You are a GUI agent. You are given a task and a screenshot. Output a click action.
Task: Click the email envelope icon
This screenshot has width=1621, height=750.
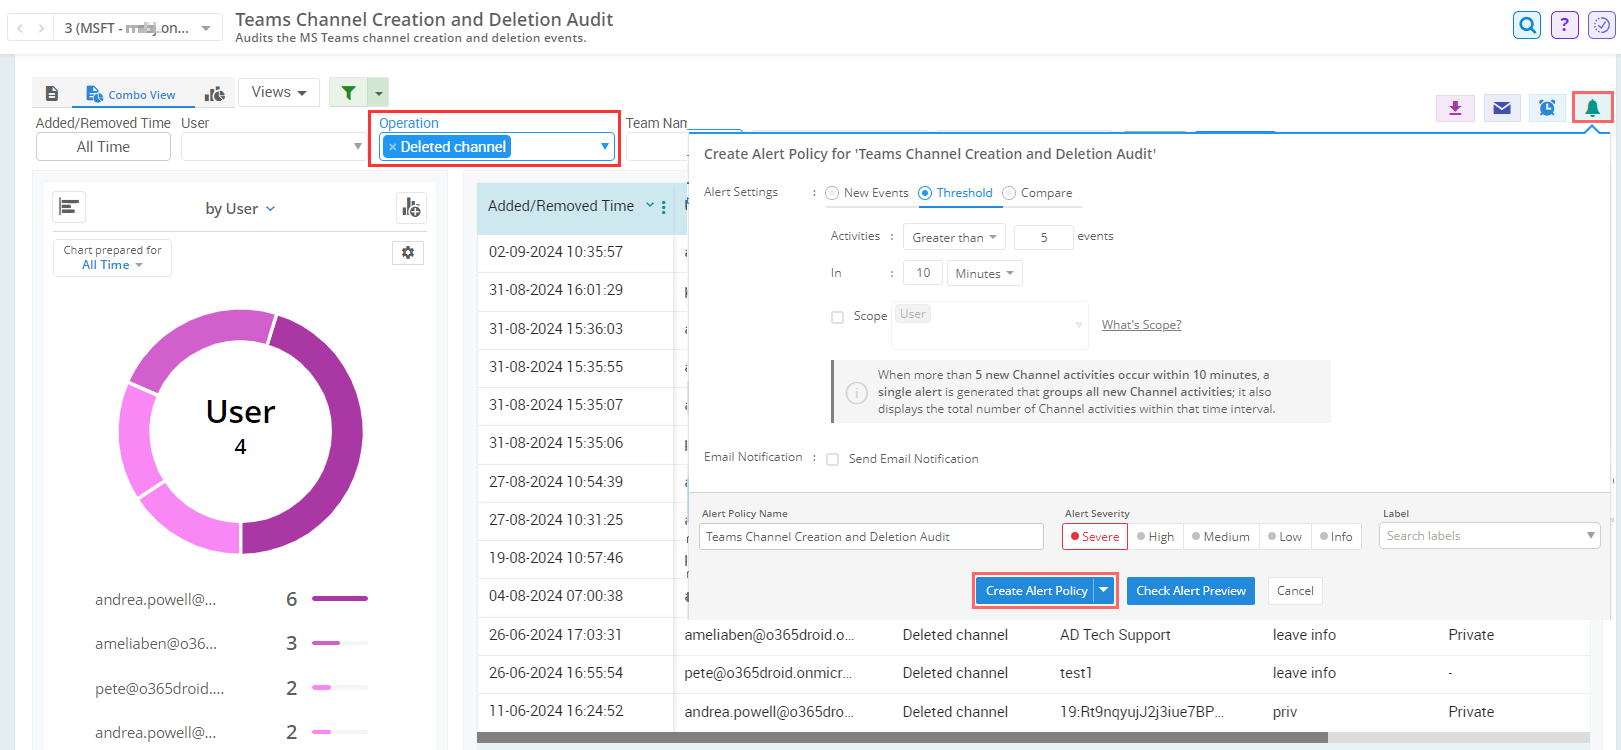click(x=1502, y=108)
